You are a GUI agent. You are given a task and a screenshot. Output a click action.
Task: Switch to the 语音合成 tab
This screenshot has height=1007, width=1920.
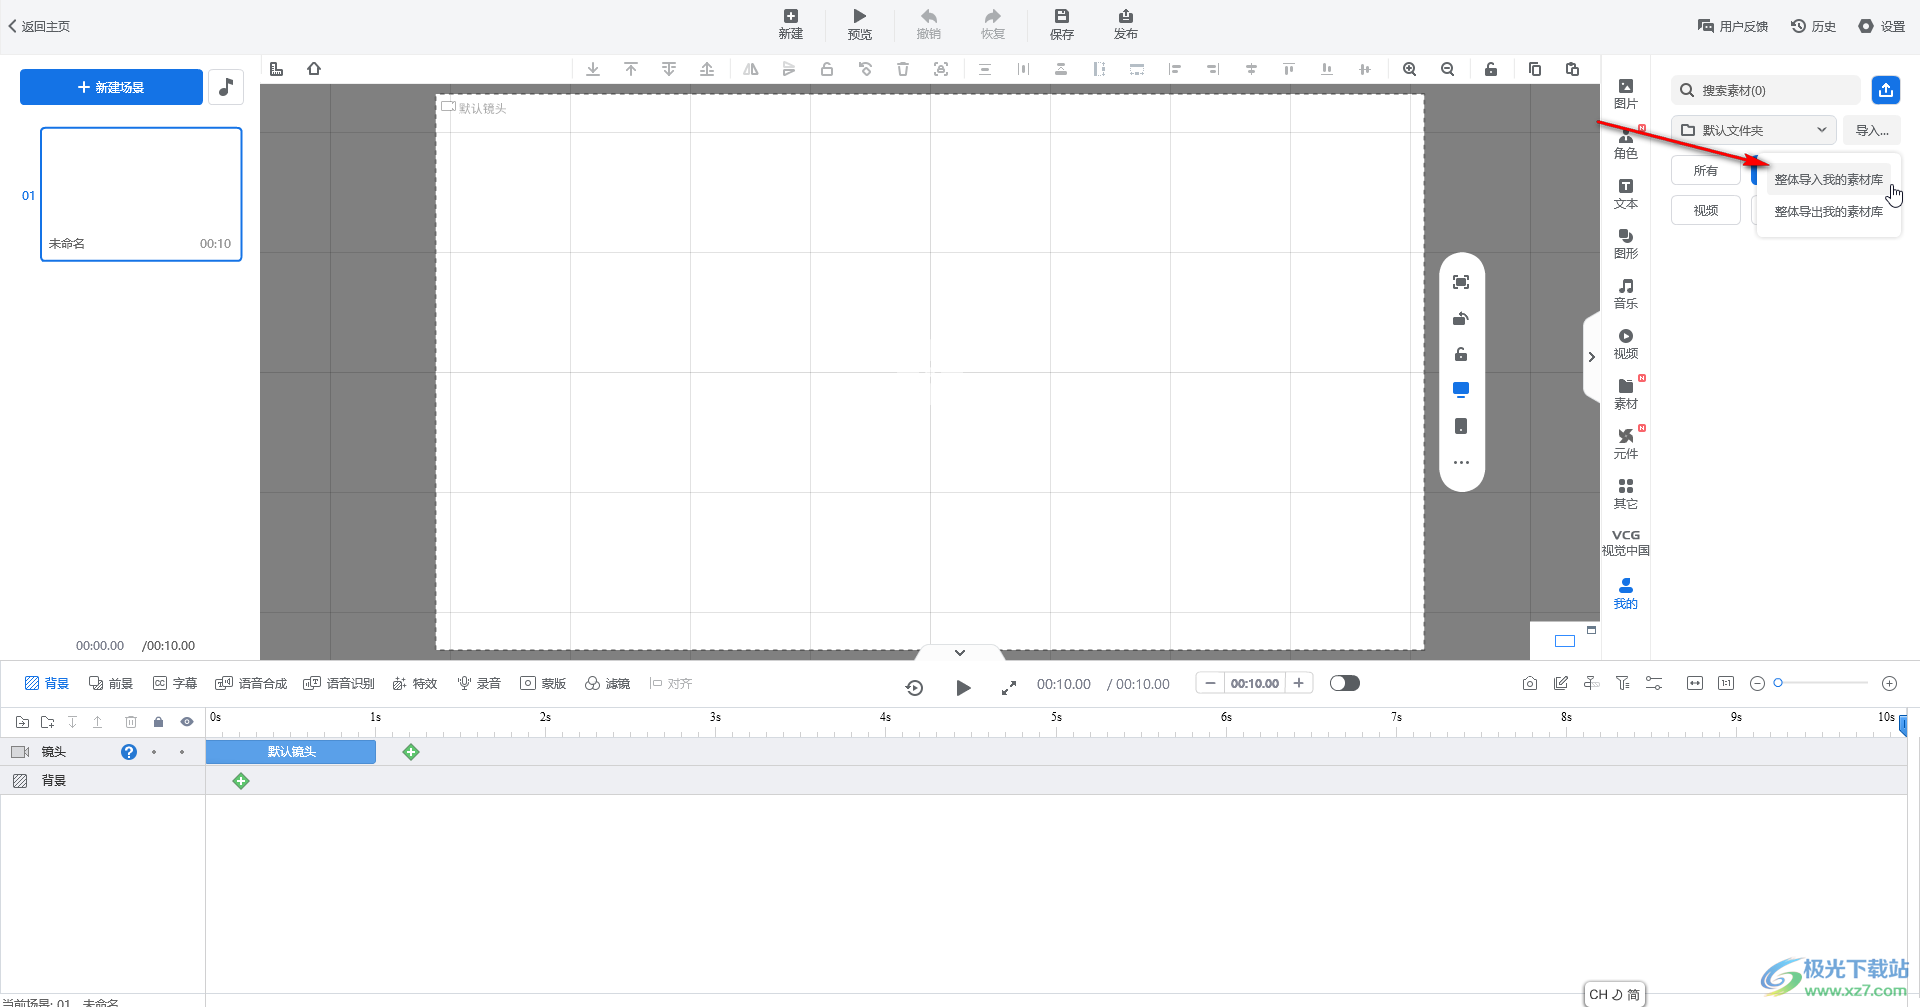point(251,683)
